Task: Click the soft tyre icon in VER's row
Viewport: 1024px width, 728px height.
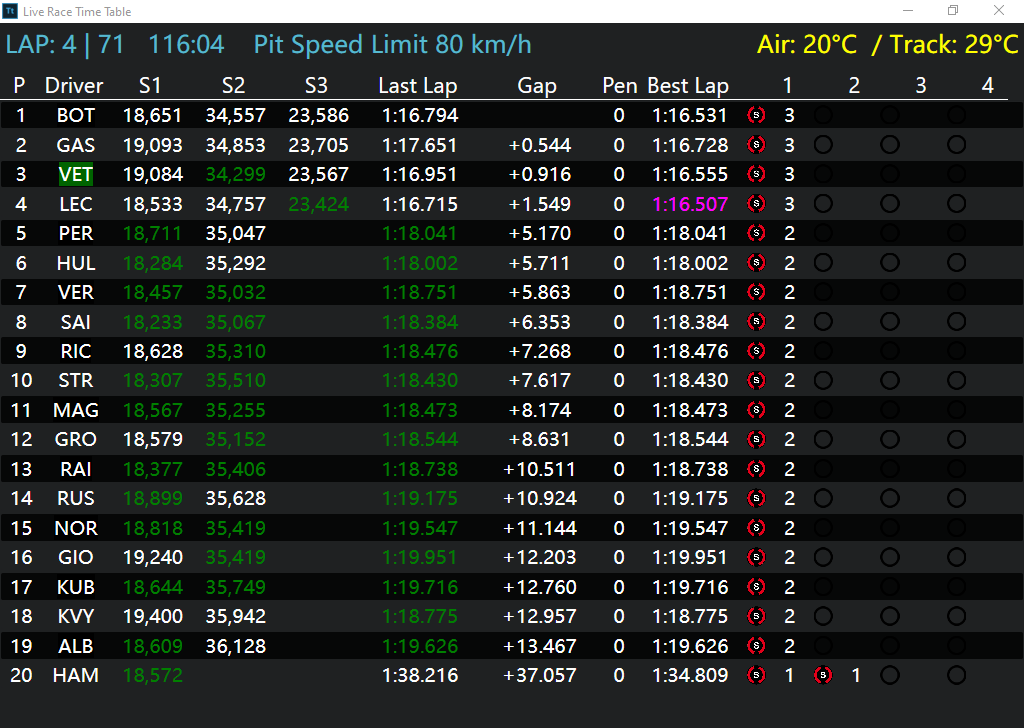Action: (x=756, y=292)
